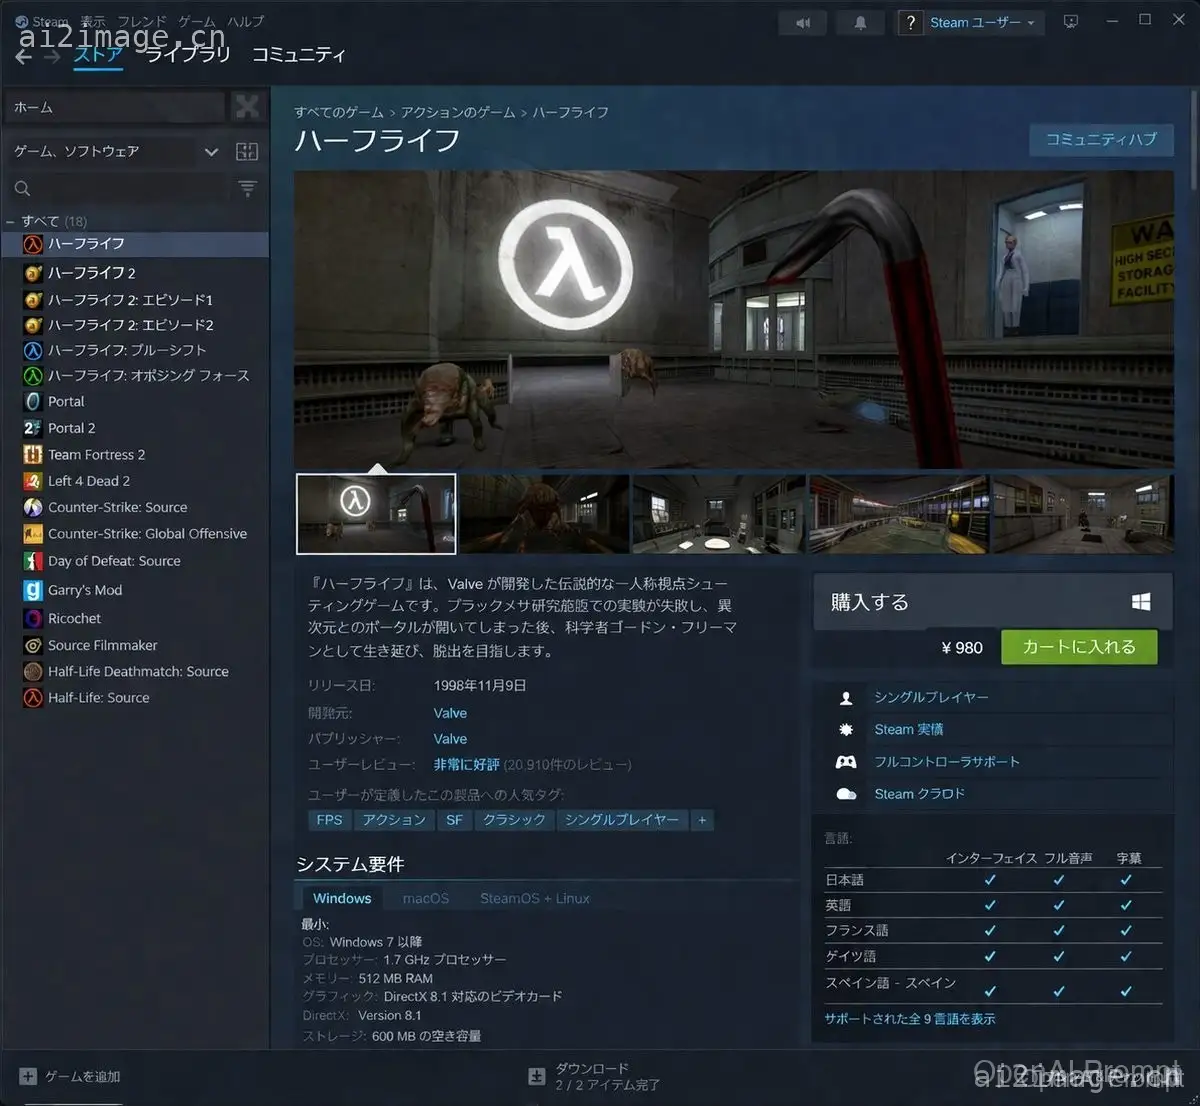
Task: Open the Half-Life 2 game icon in the library list
Action: [x=33, y=272]
